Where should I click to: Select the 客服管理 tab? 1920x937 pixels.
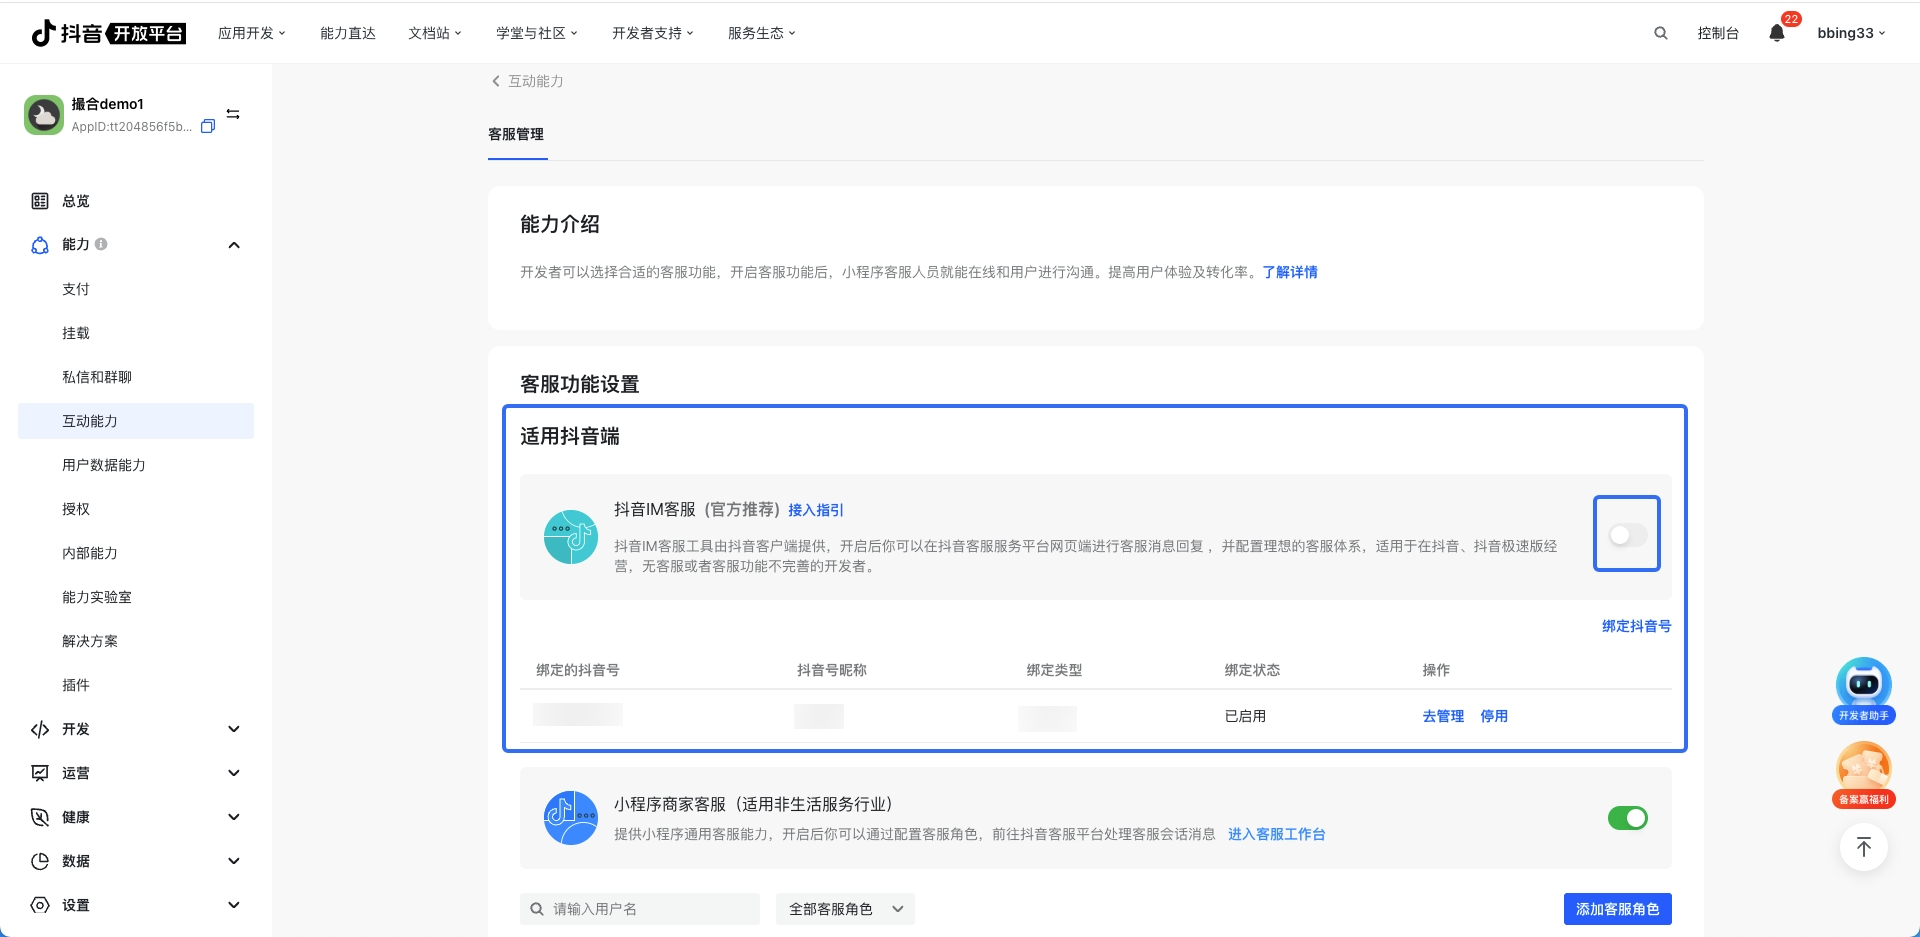tap(516, 135)
